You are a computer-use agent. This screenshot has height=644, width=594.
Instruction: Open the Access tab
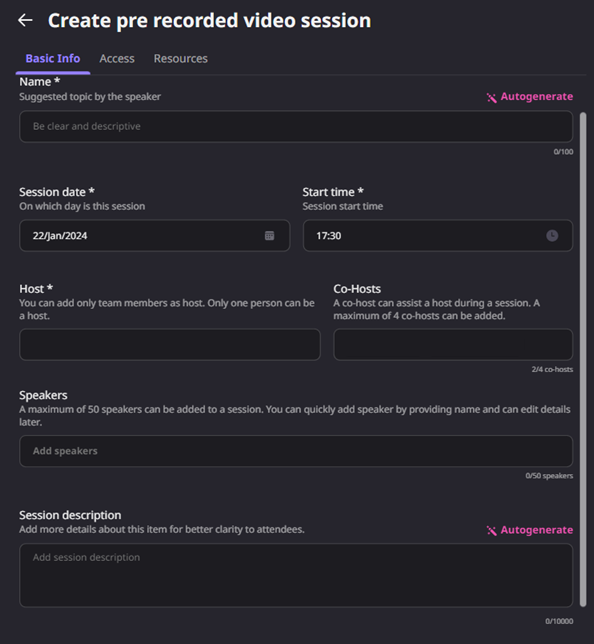(117, 59)
